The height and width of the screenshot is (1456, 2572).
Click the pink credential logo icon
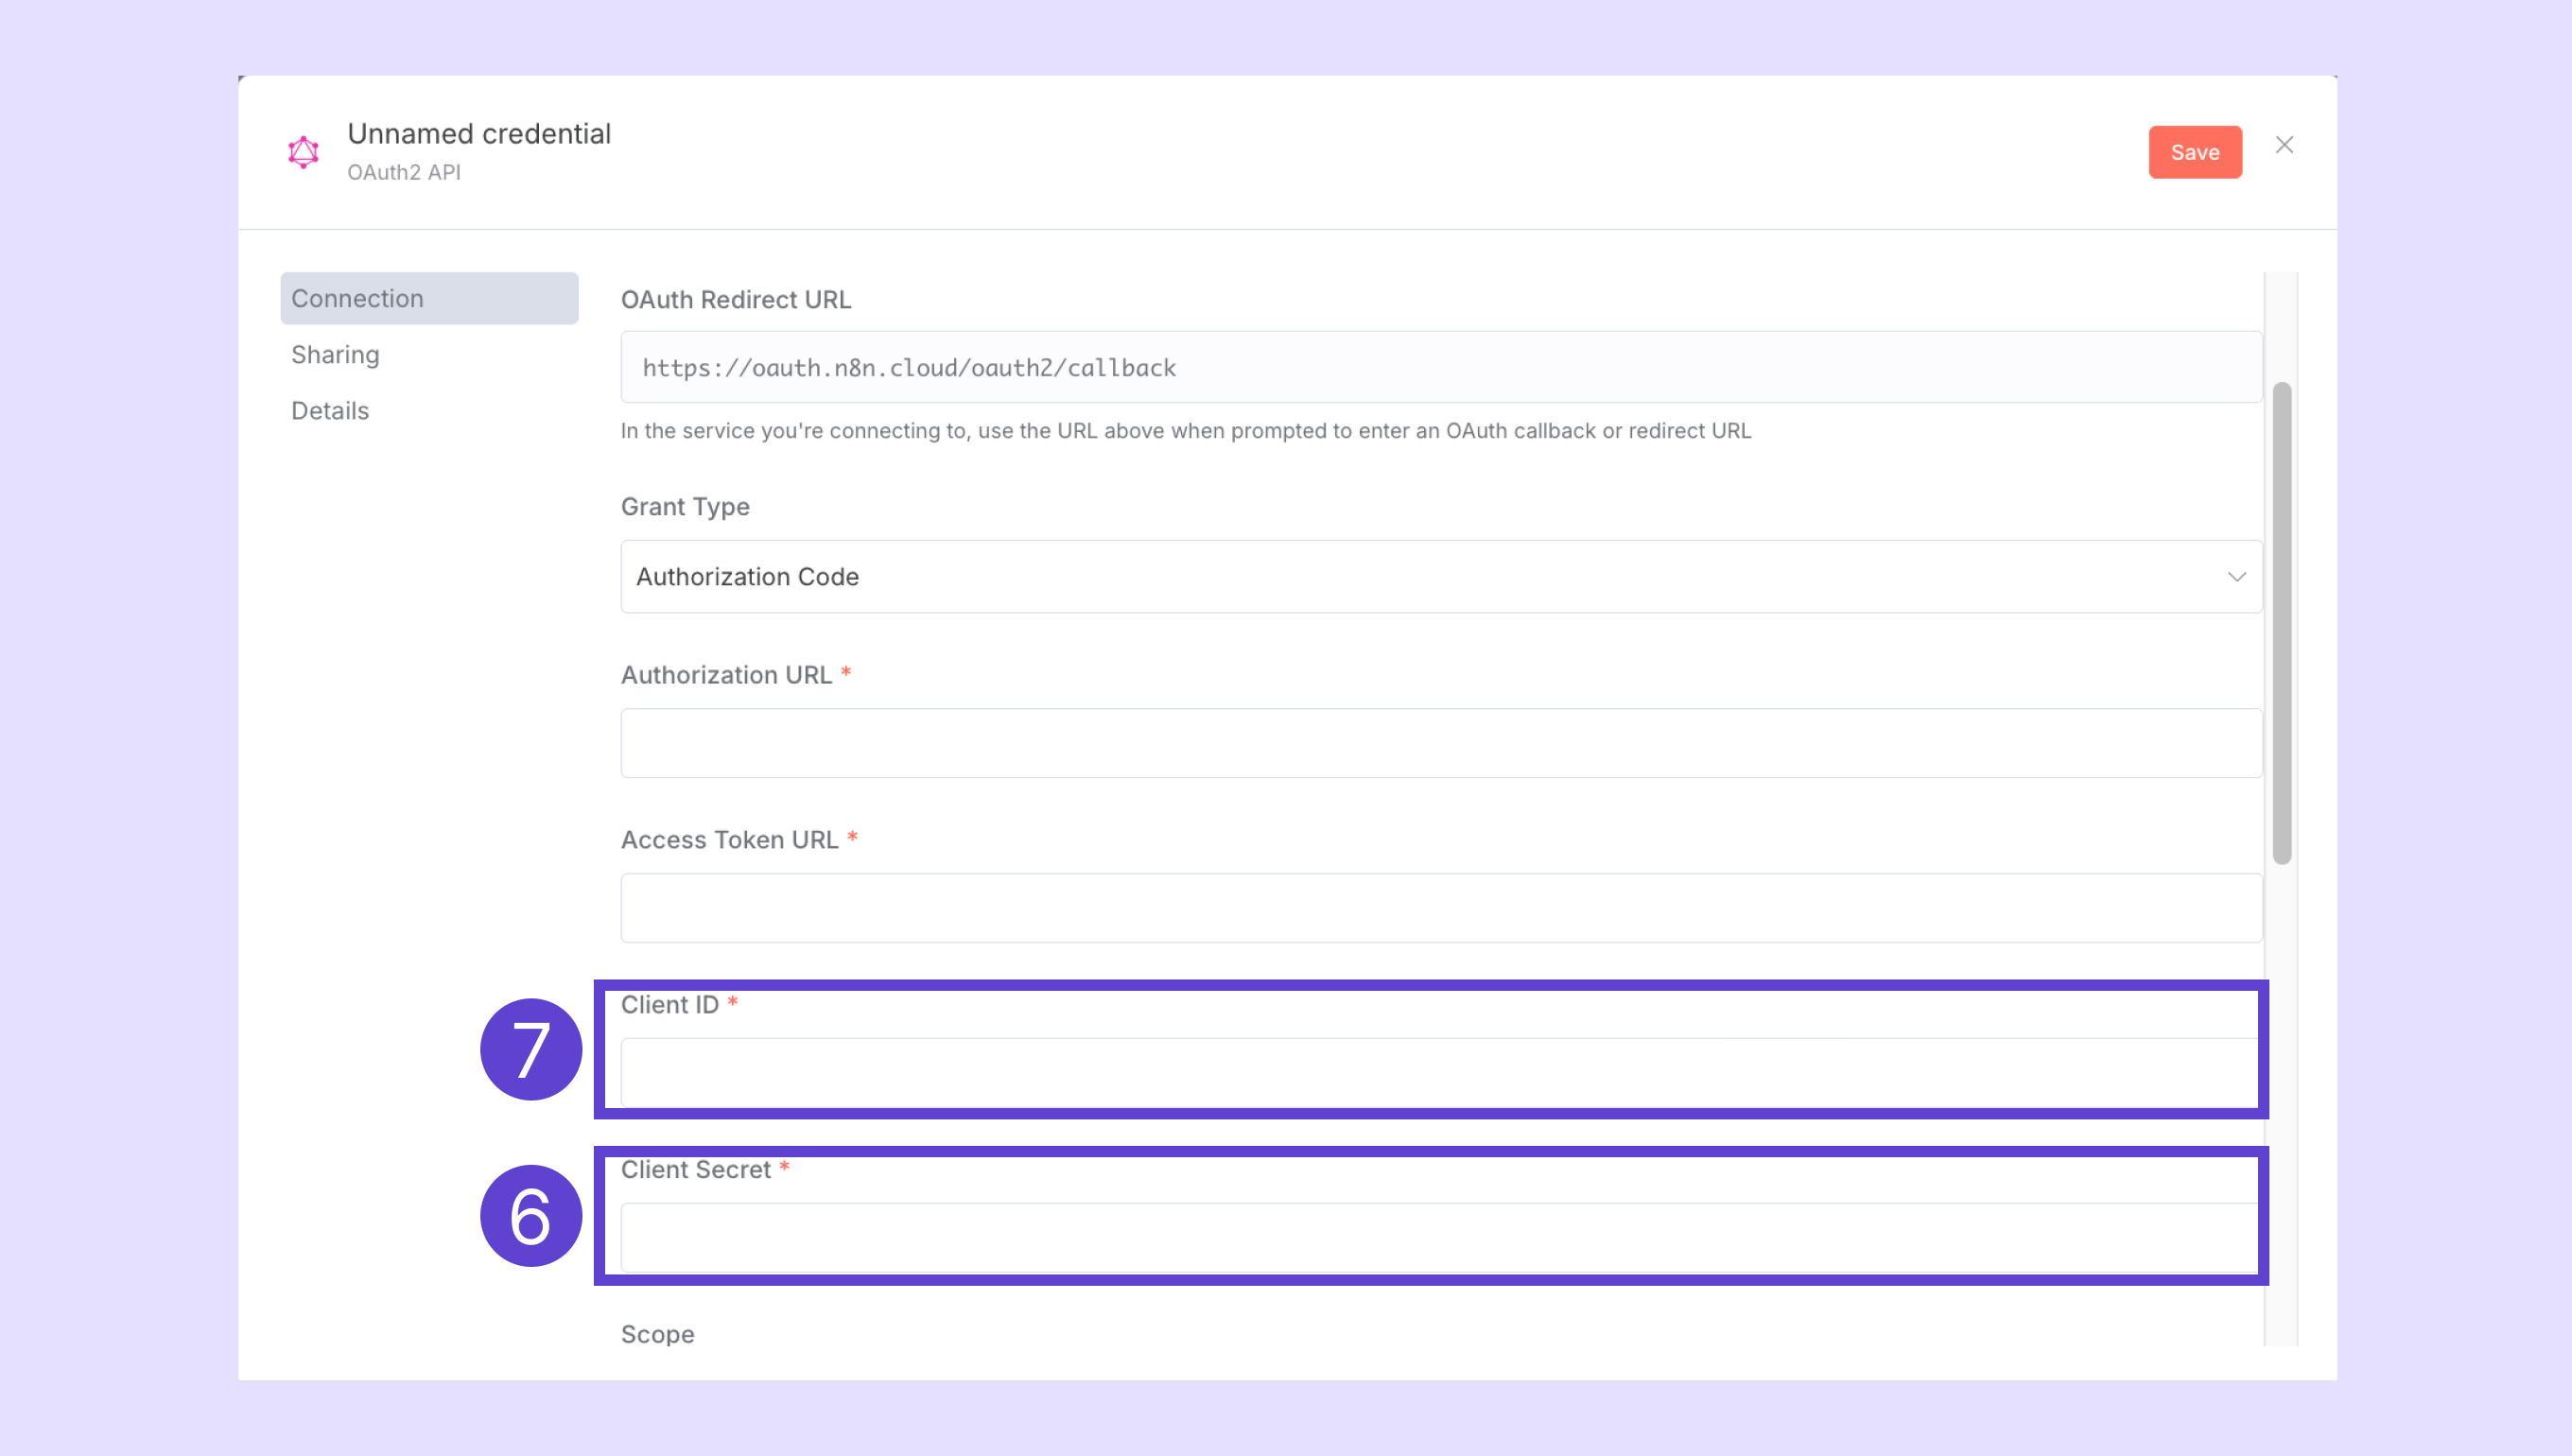tap(303, 152)
